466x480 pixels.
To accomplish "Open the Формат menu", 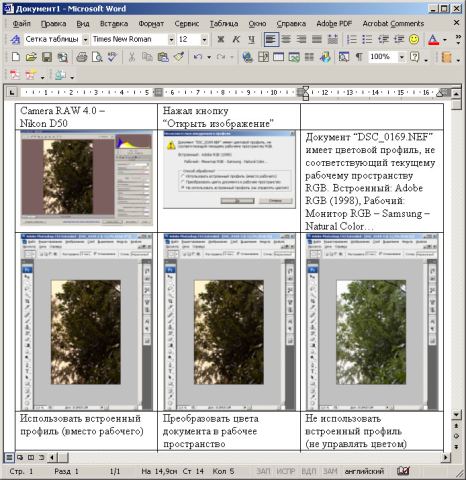I will click(151, 24).
